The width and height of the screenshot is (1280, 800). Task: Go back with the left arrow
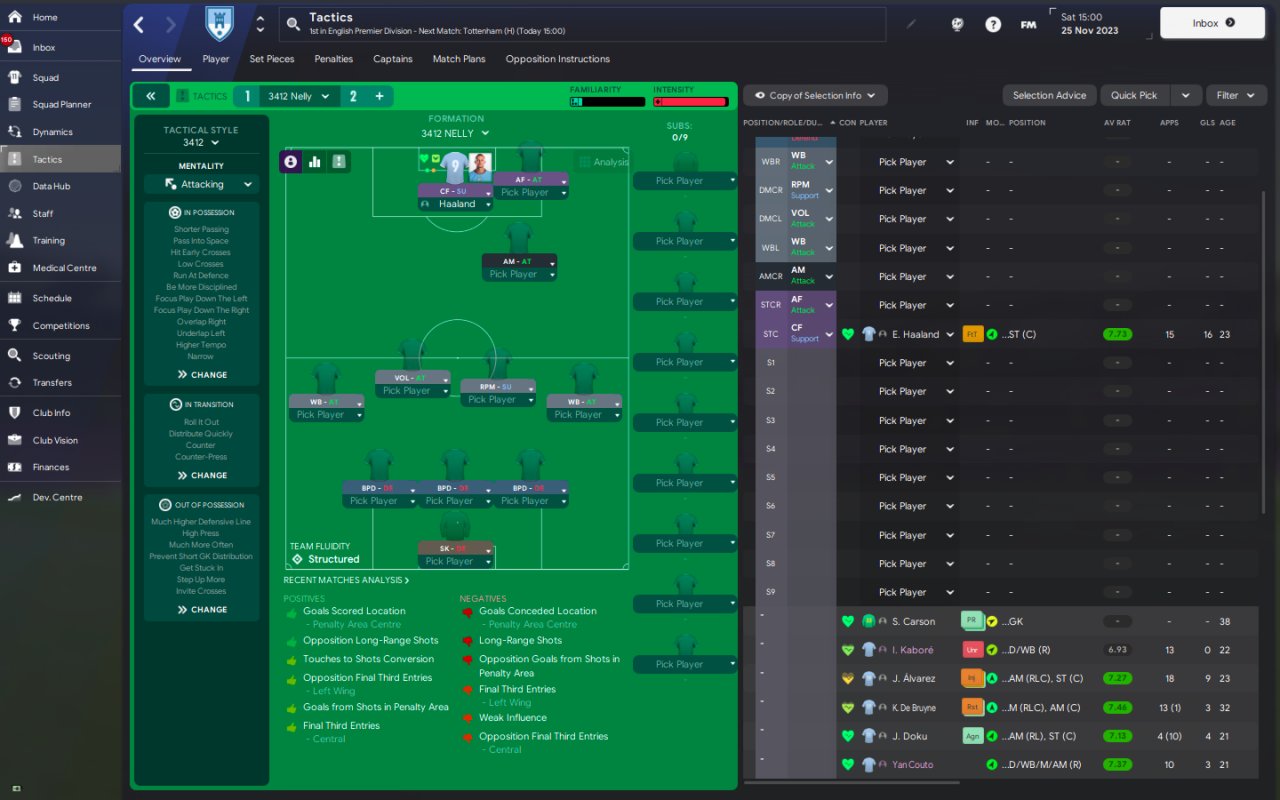point(139,24)
